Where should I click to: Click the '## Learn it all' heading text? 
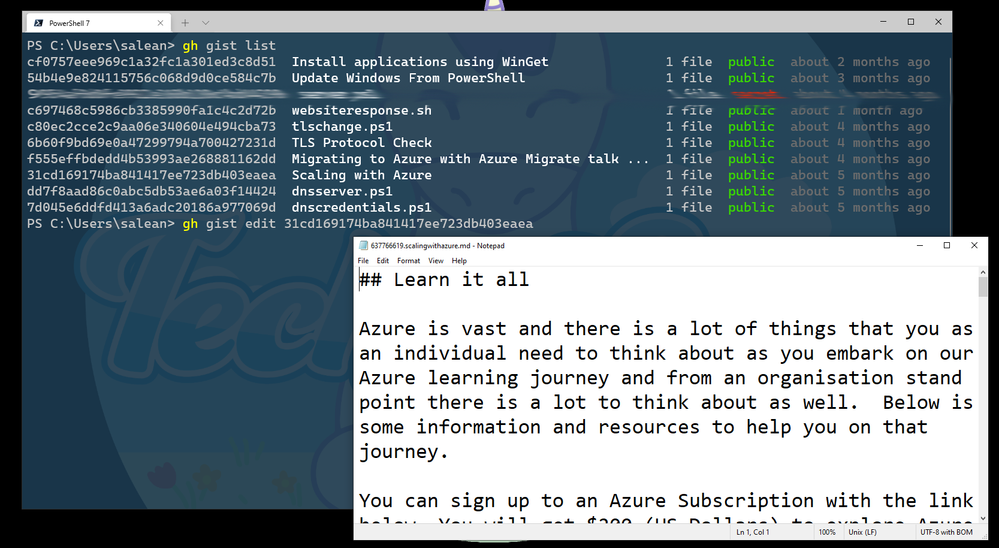coord(444,280)
